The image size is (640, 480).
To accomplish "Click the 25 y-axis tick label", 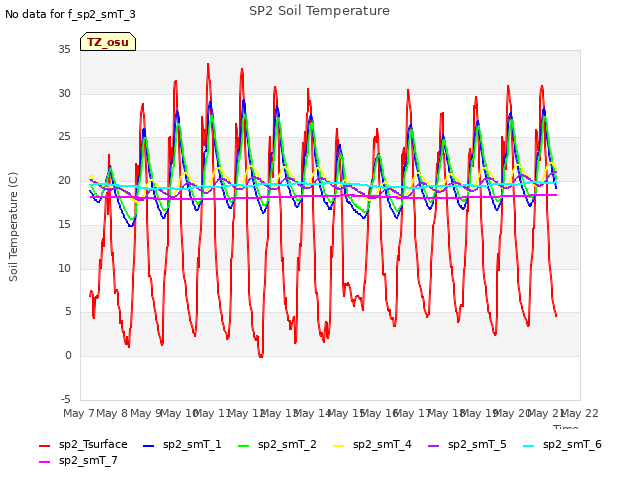I will tap(64, 137).
